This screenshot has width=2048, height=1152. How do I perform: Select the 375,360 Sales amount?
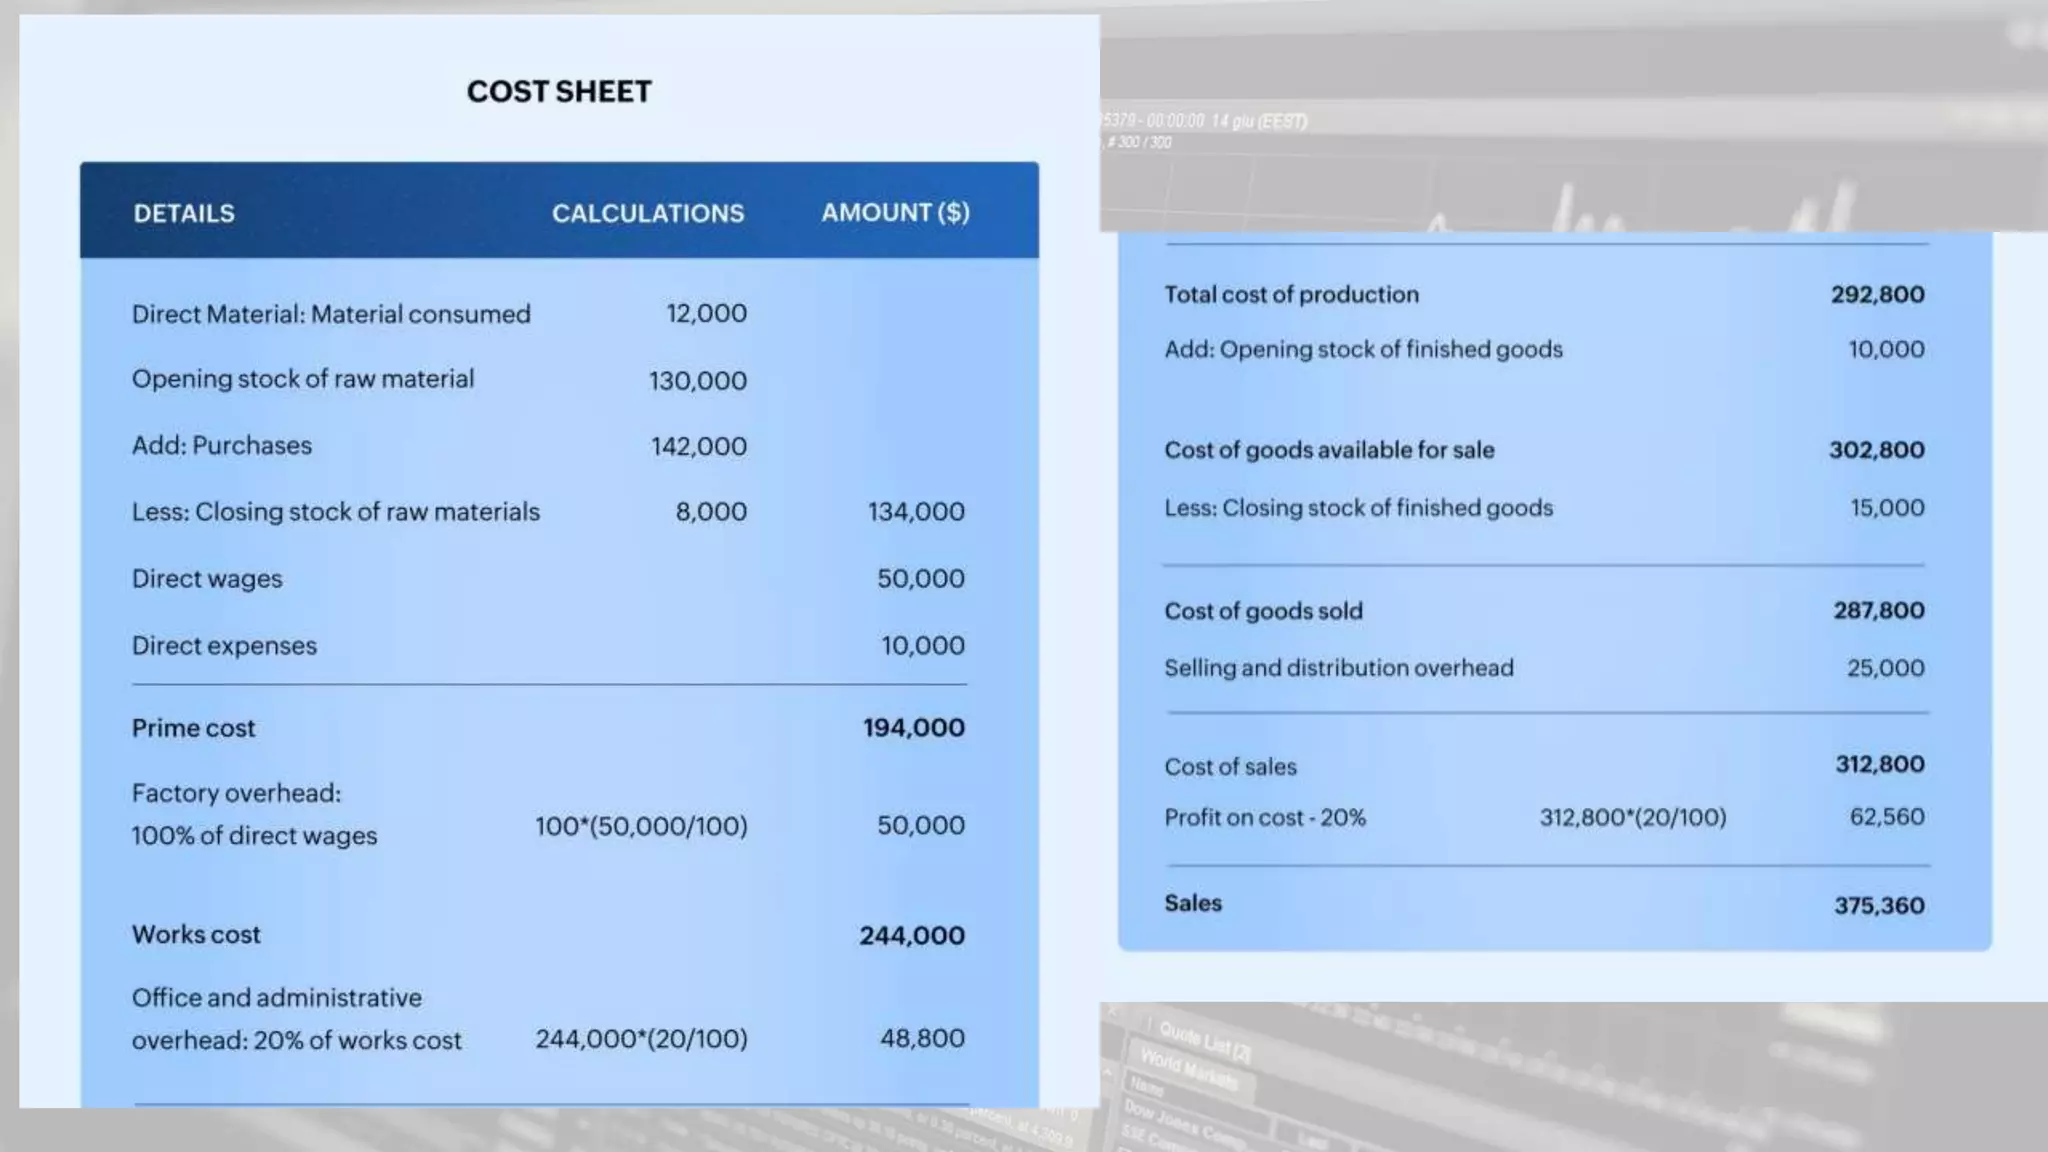pyautogui.click(x=1879, y=906)
